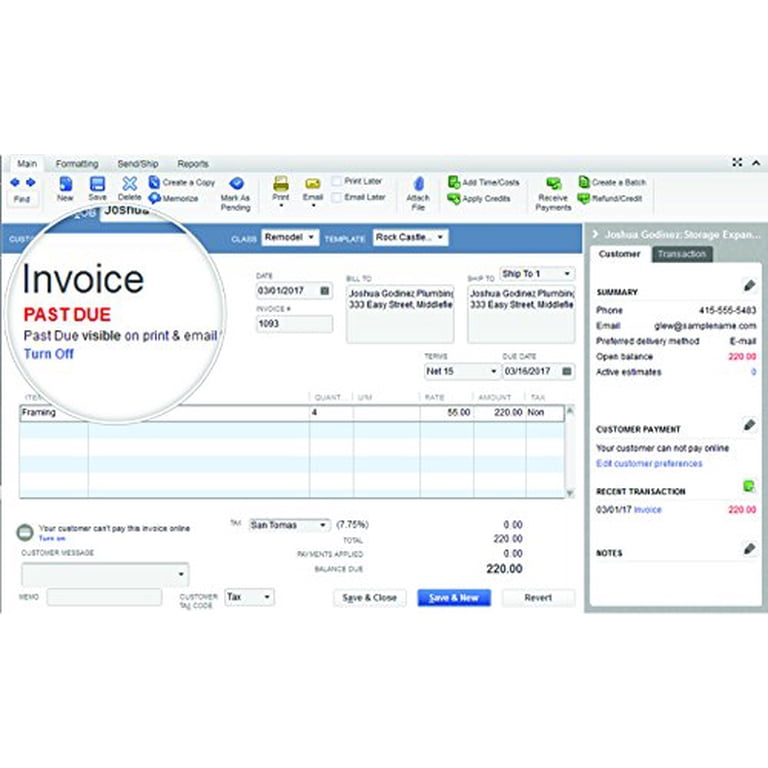Viewport: 768px width, 768px height.
Task: Open the calendar picker beside the due date
Action: click(x=567, y=371)
